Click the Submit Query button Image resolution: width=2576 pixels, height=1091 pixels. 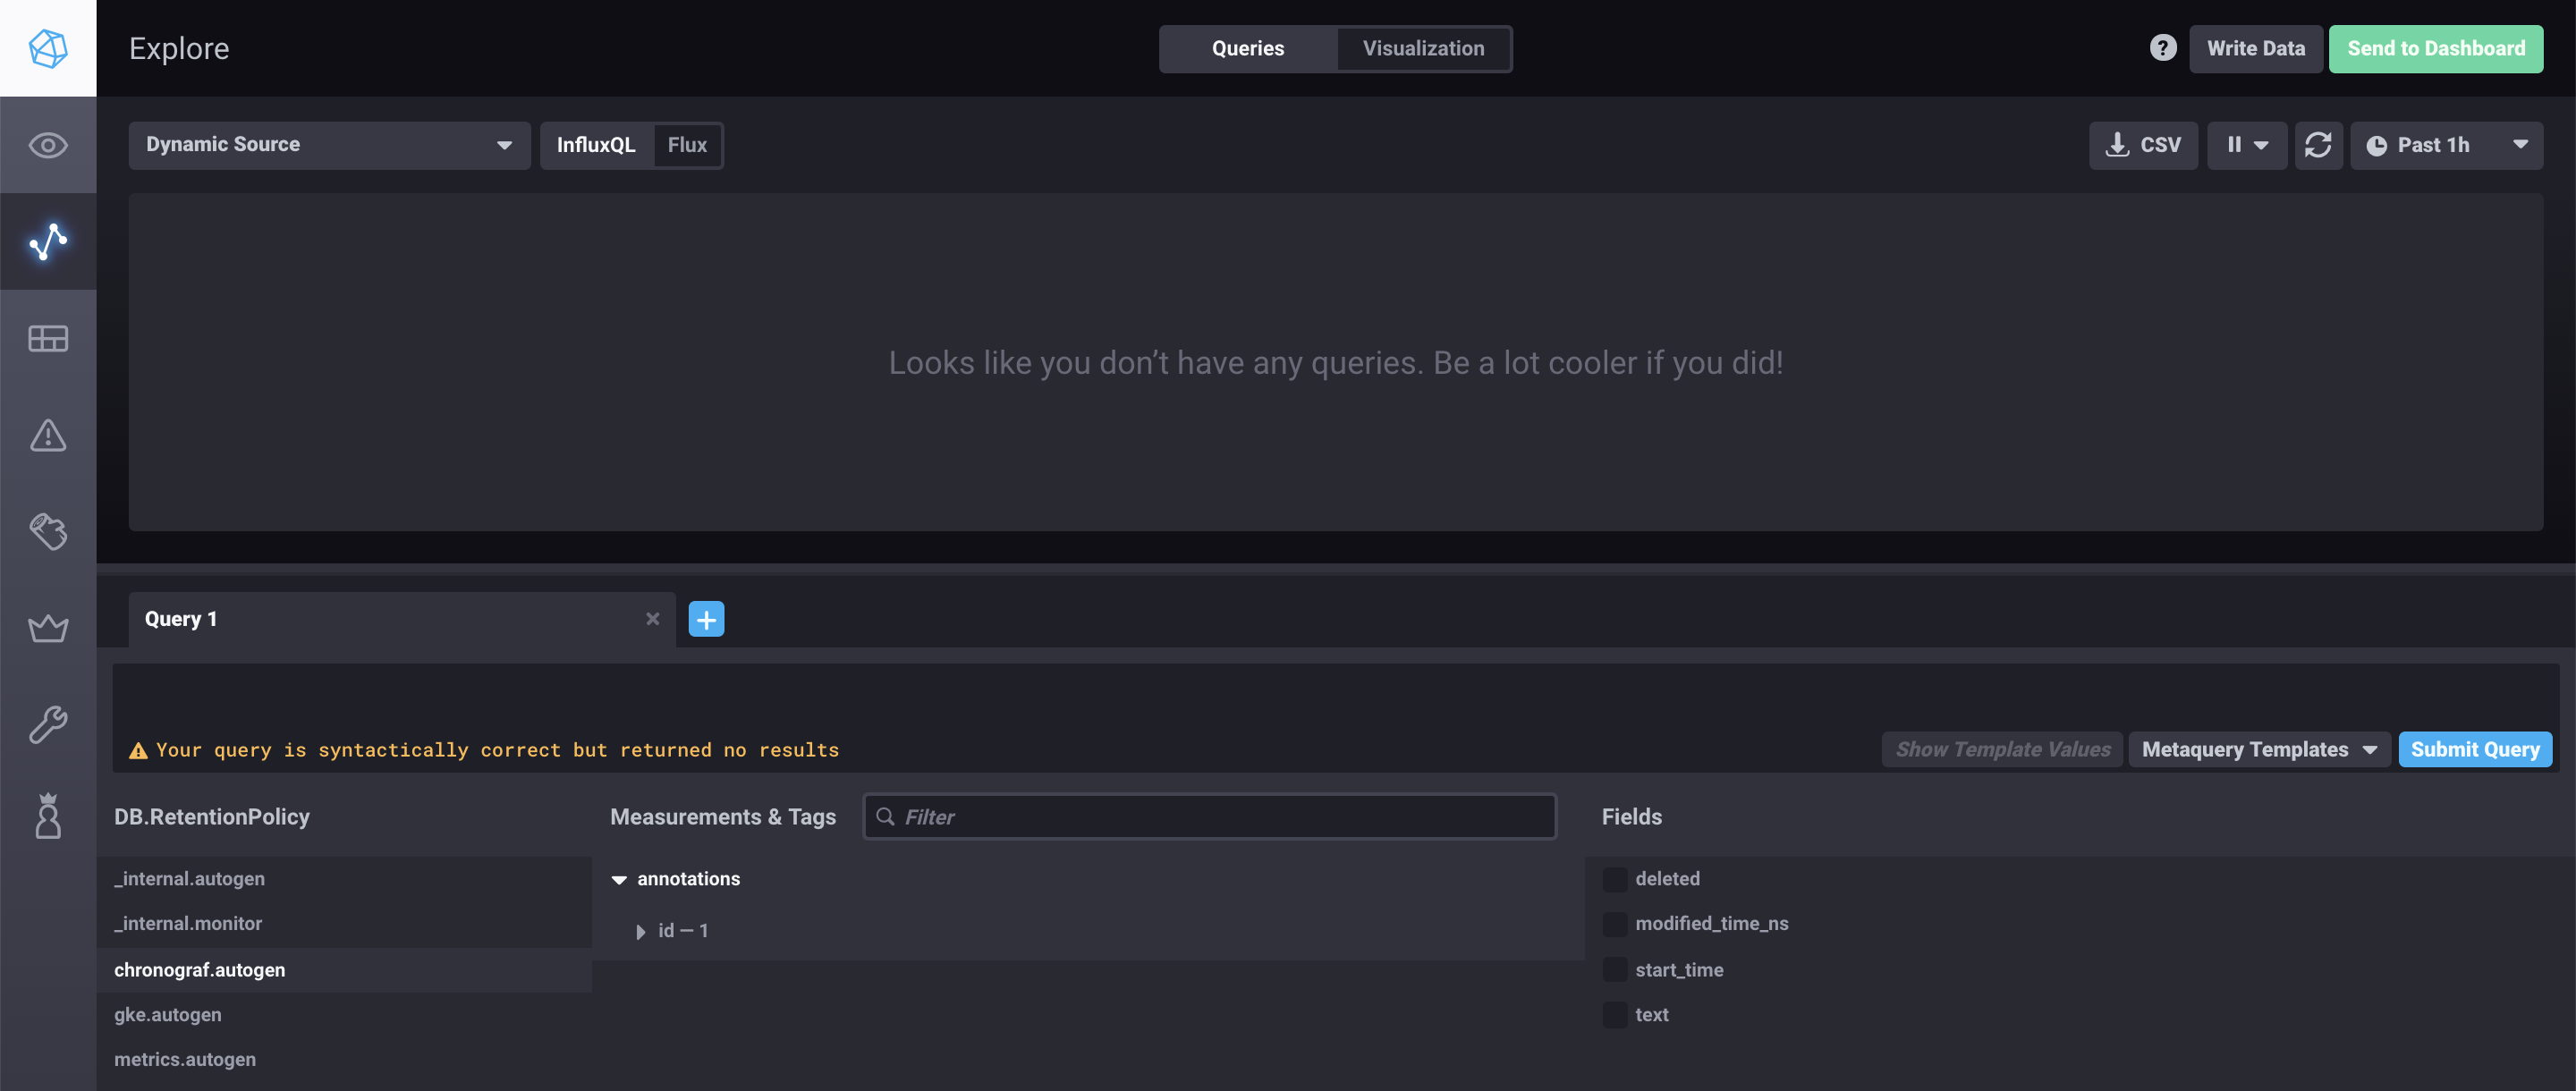click(x=2474, y=749)
